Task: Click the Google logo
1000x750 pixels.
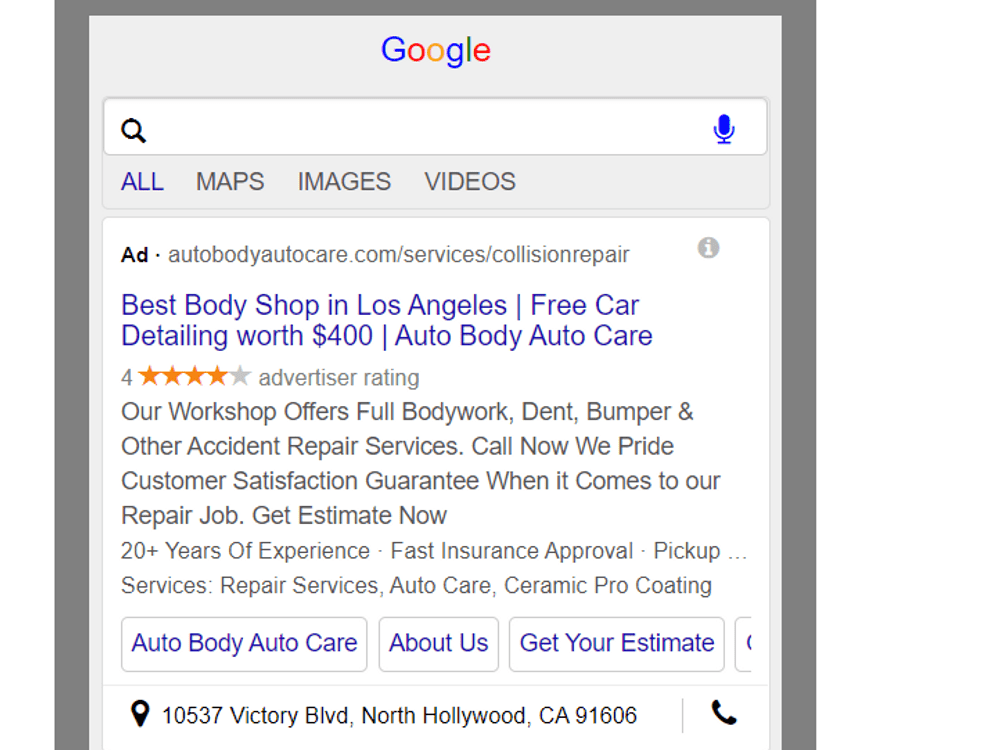Action: coord(436,50)
